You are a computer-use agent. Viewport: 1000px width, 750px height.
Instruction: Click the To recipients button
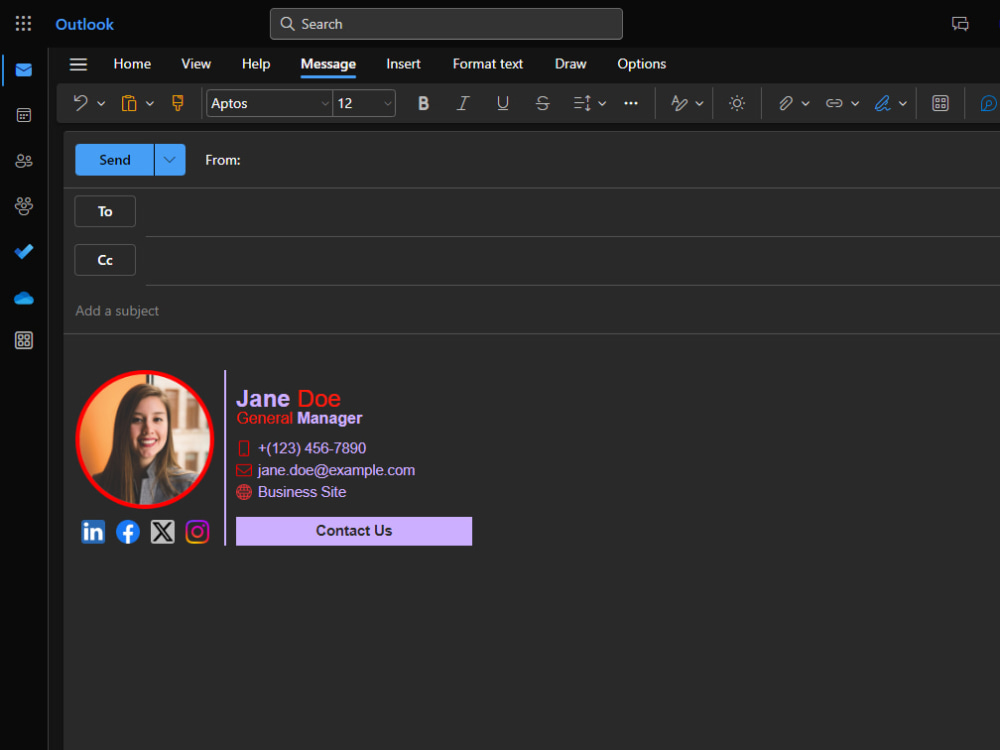[x=105, y=212]
